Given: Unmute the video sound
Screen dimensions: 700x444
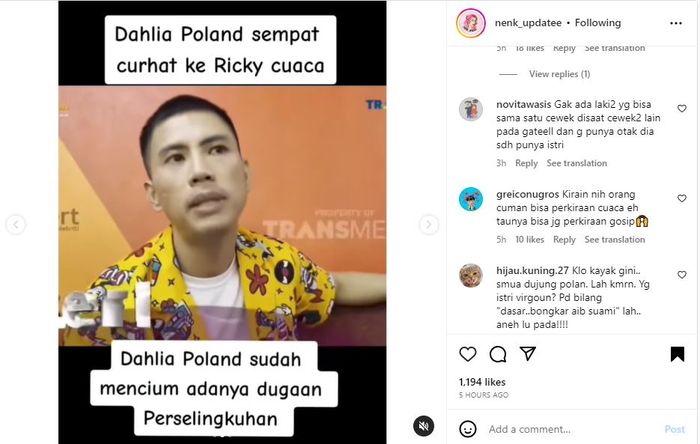Looking at the screenshot, I should point(424,426).
